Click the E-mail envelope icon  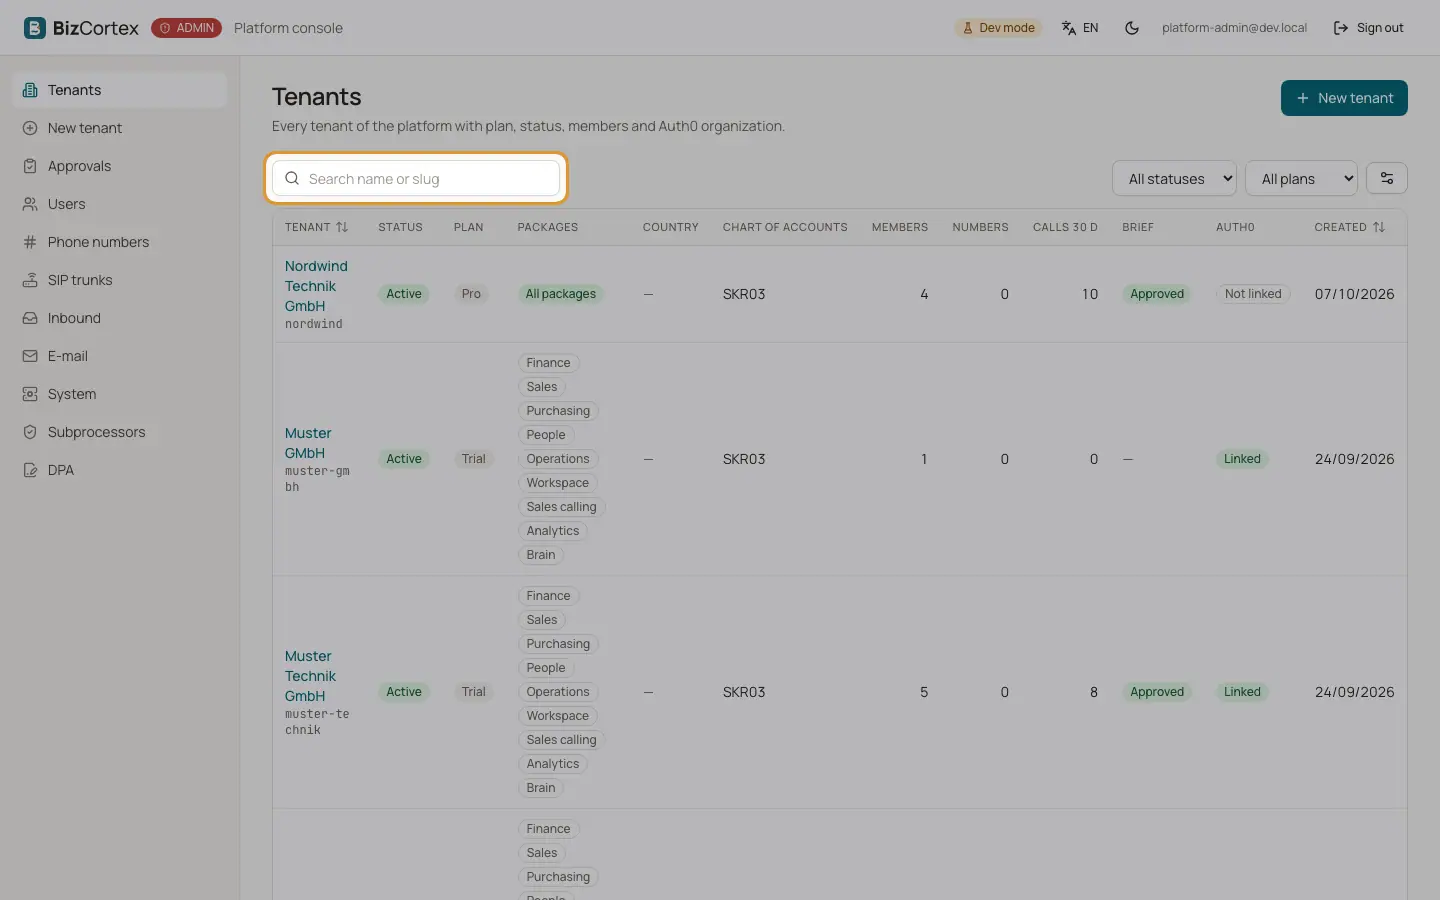point(30,356)
